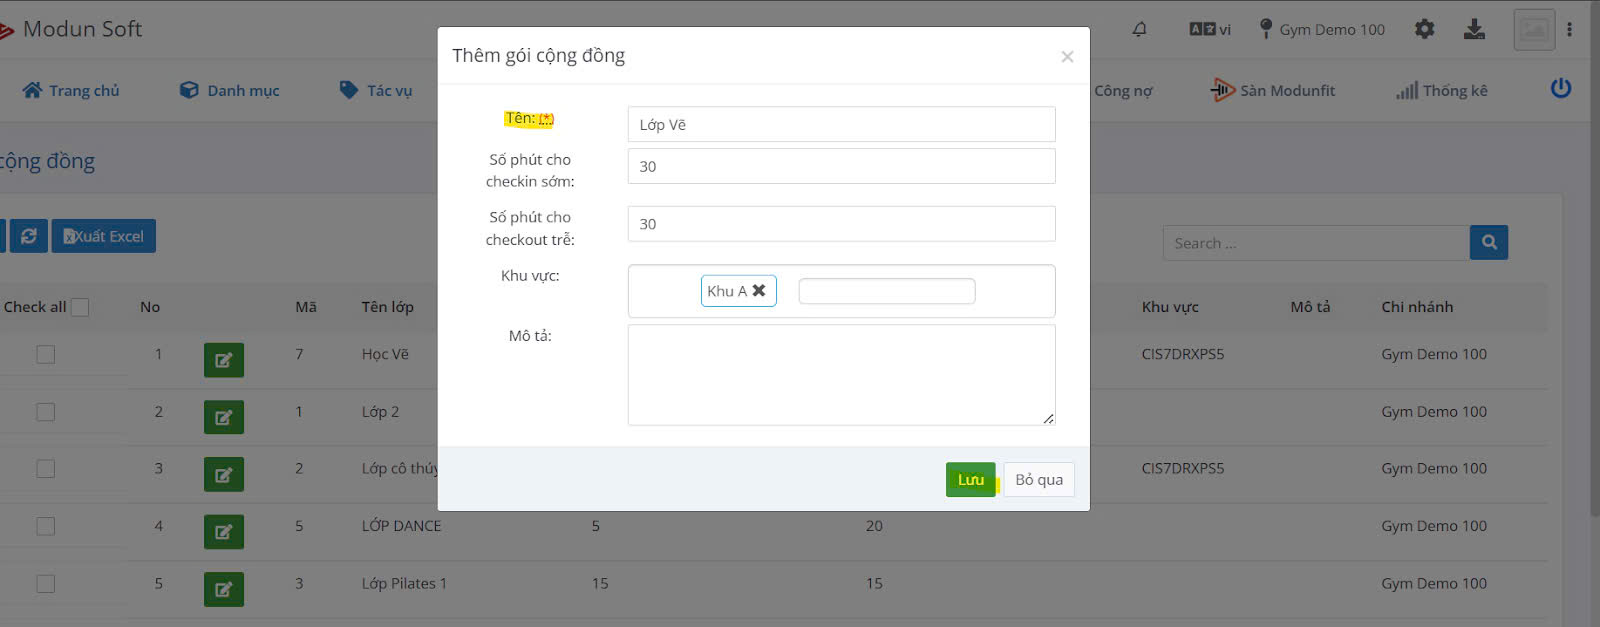Select checkbox for row 4

pos(46,526)
